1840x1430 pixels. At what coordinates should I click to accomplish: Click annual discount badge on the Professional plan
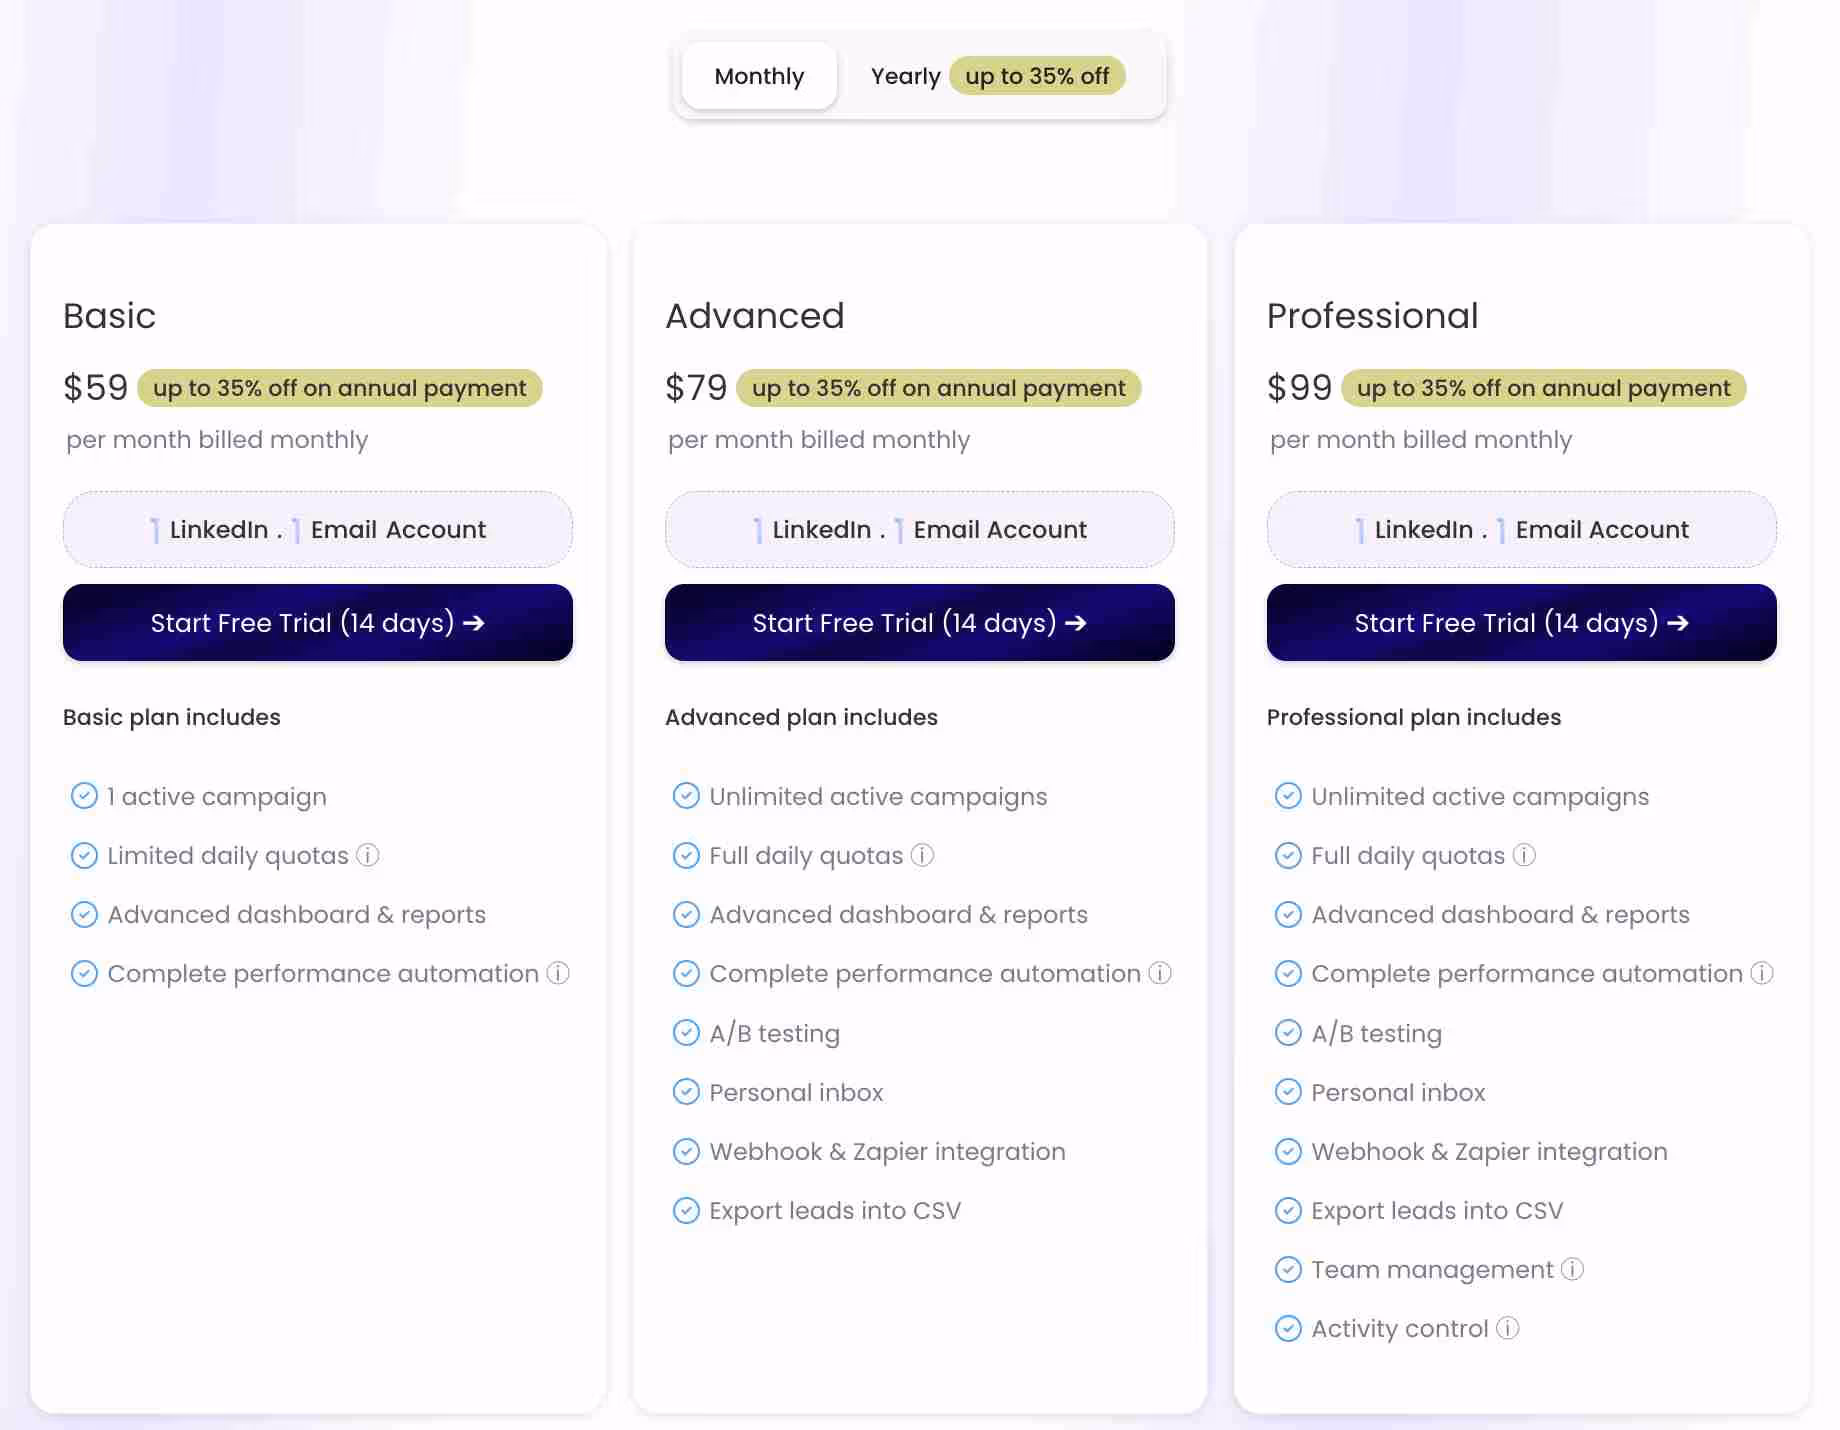(1543, 388)
